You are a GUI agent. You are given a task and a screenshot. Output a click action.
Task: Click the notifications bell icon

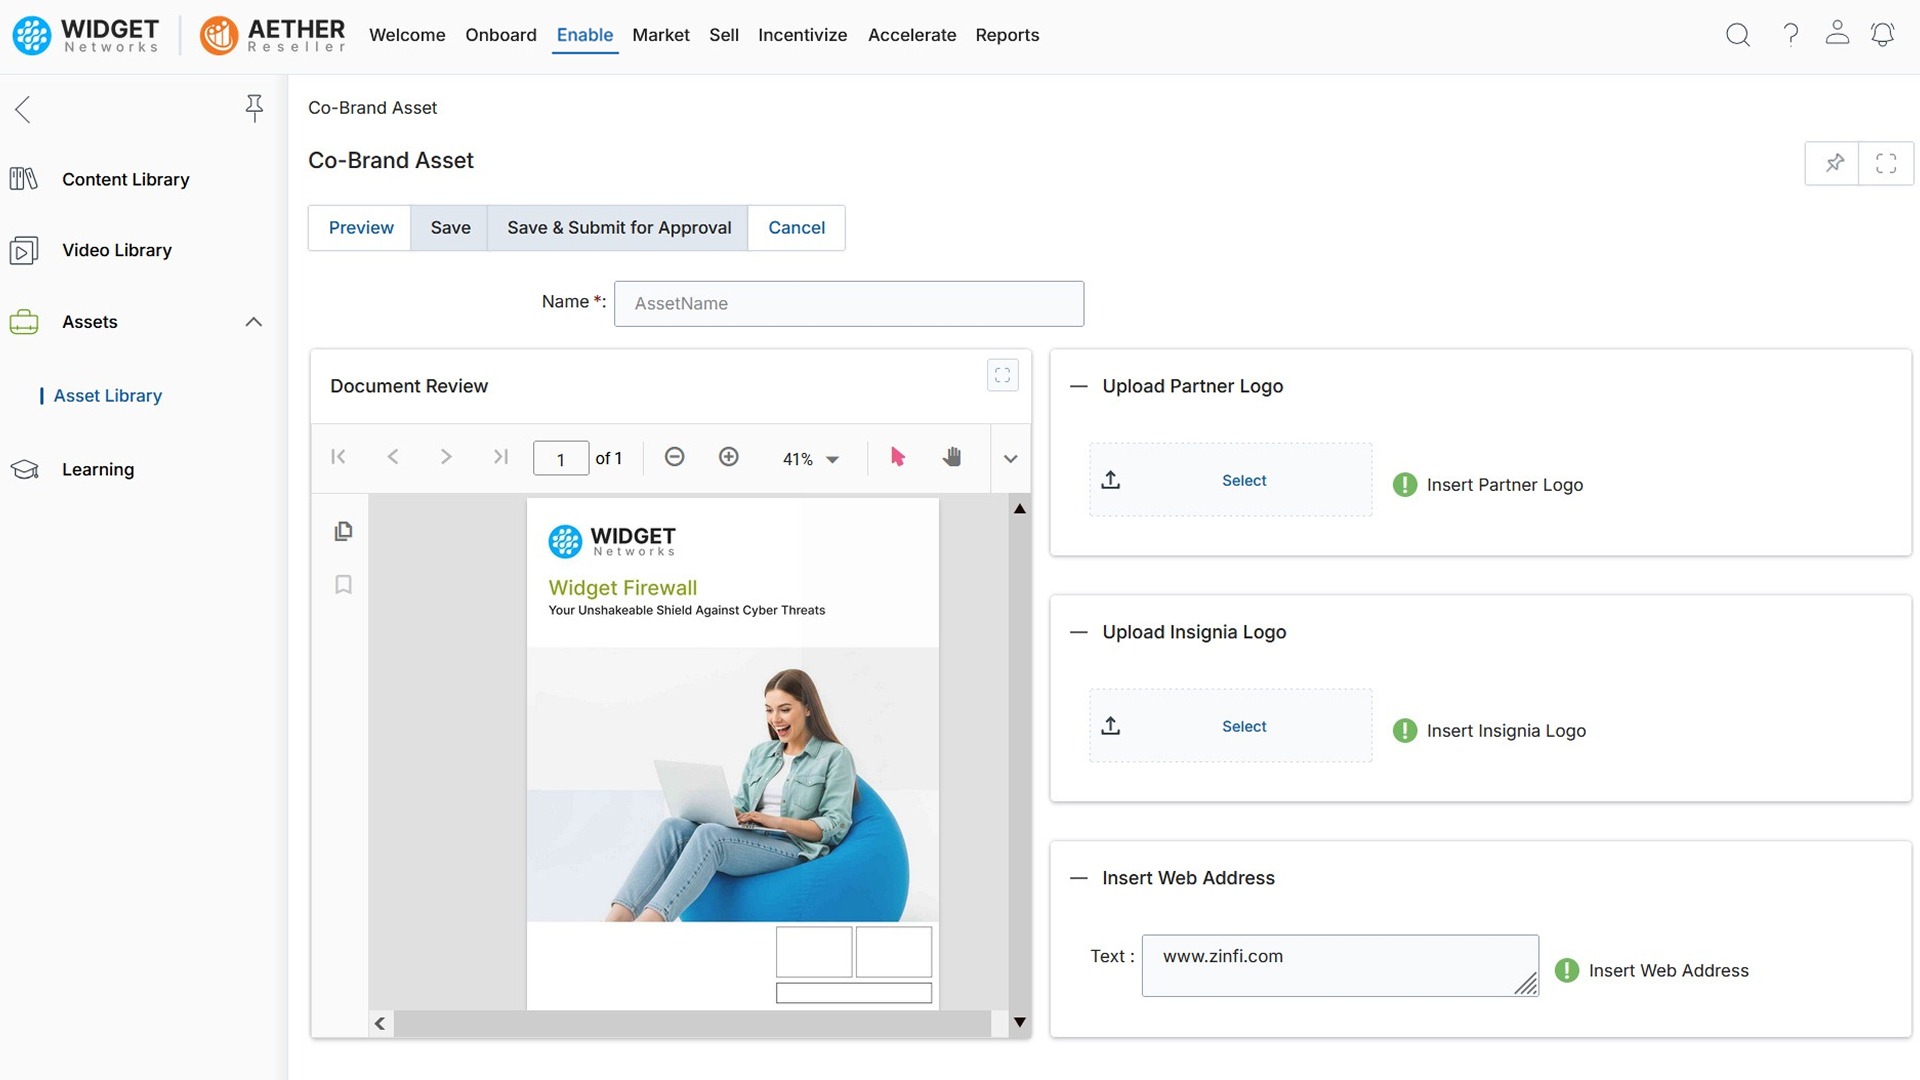click(1883, 34)
